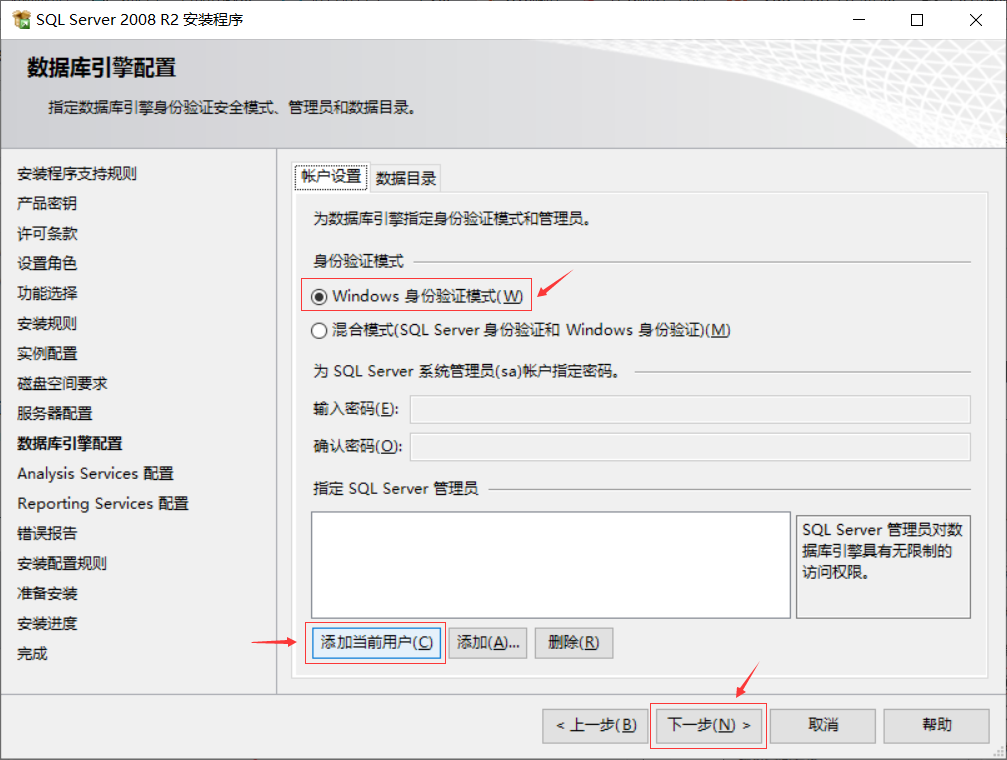Click the 添加当前用户(C) button
The height and width of the screenshot is (760, 1007).
point(377,642)
